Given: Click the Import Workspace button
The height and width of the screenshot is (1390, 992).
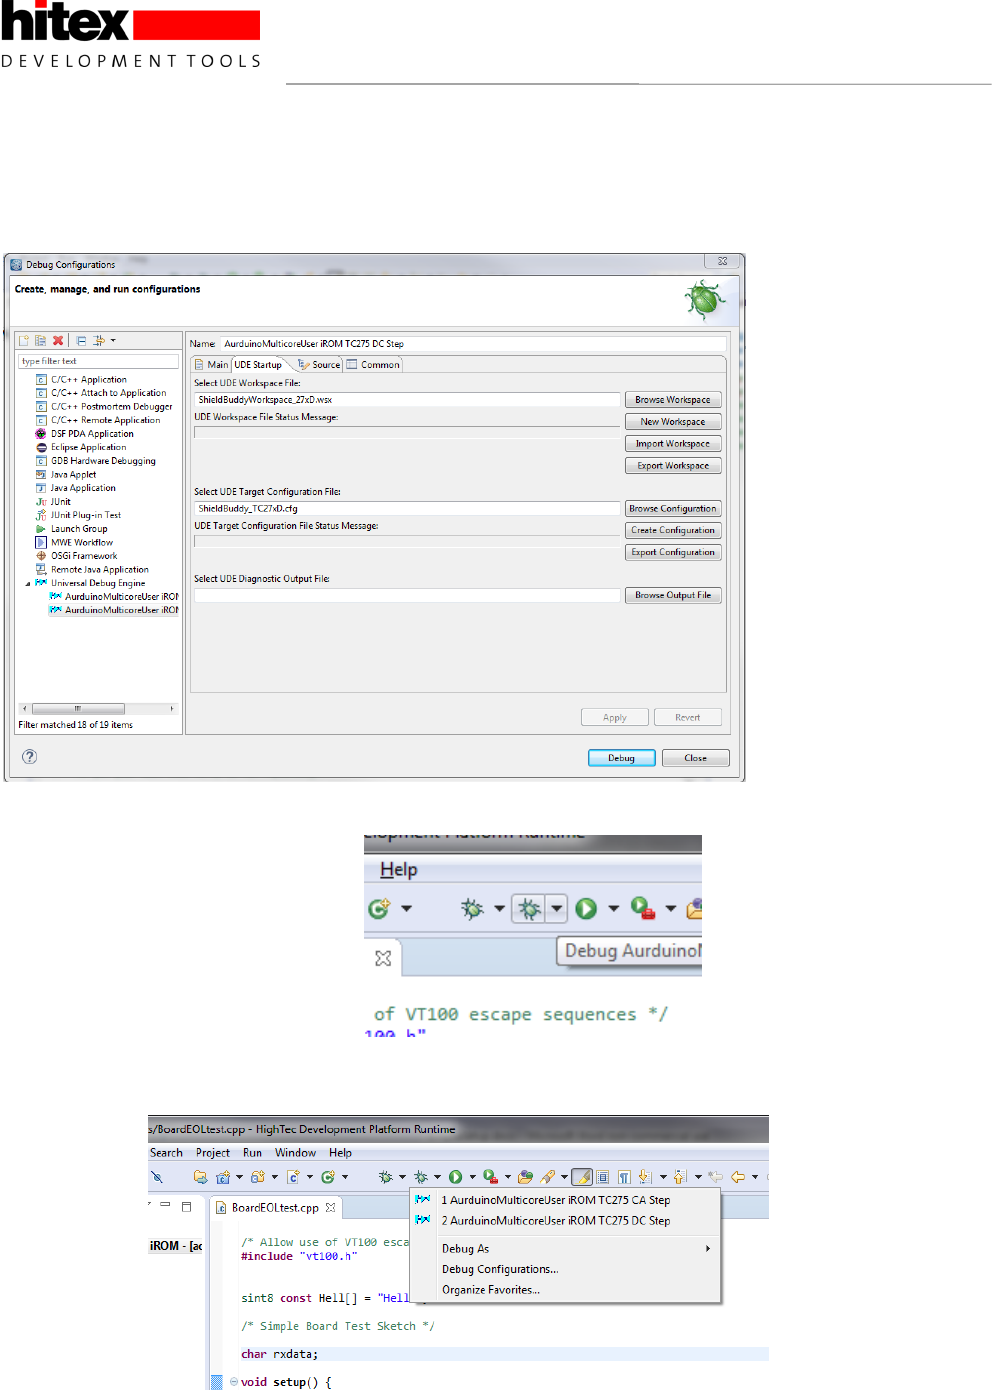Looking at the screenshot, I should 673,444.
